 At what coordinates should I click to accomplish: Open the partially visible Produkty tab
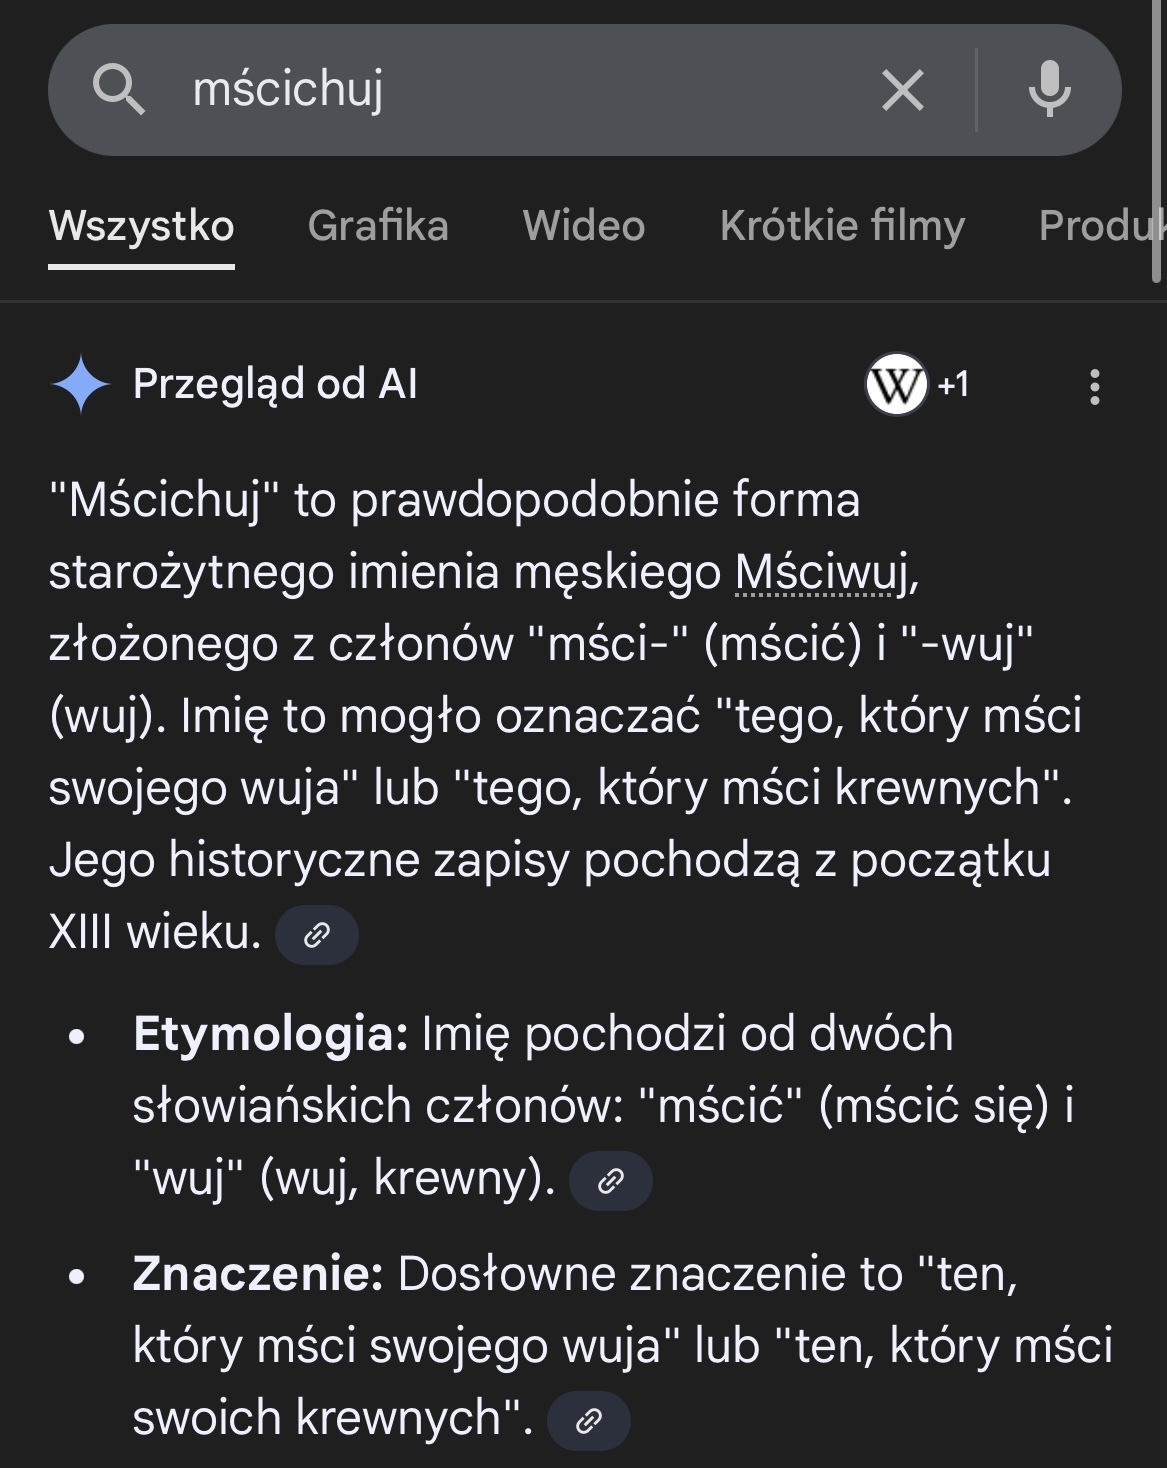coord(1100,226)
